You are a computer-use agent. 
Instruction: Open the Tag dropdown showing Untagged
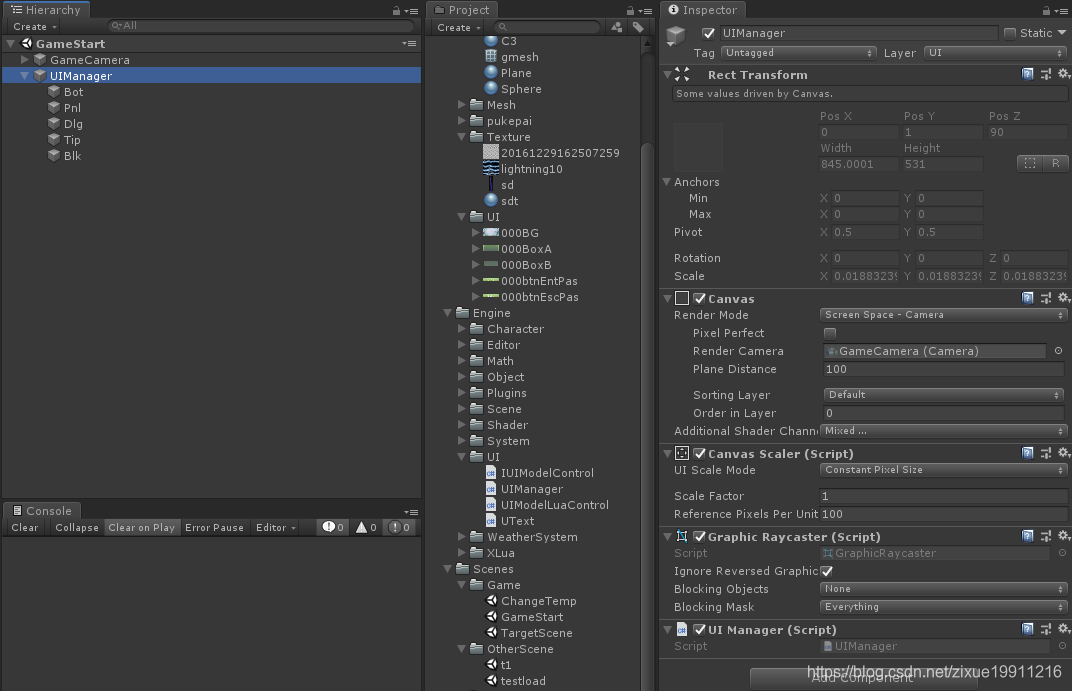797,52
